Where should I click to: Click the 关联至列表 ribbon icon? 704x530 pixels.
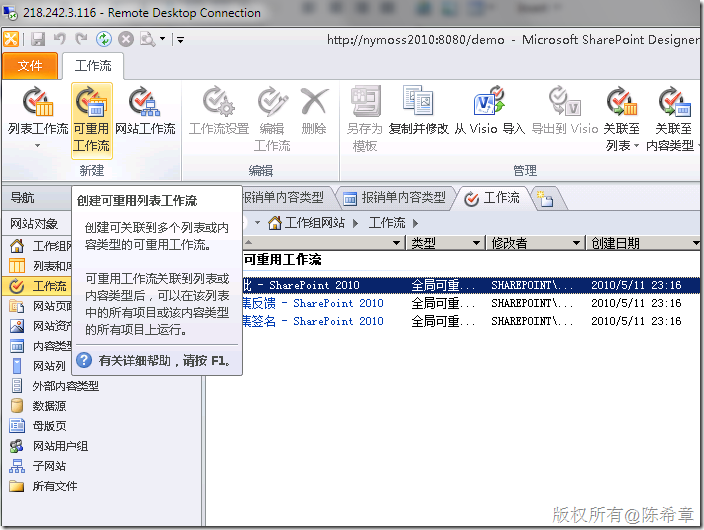622,101
